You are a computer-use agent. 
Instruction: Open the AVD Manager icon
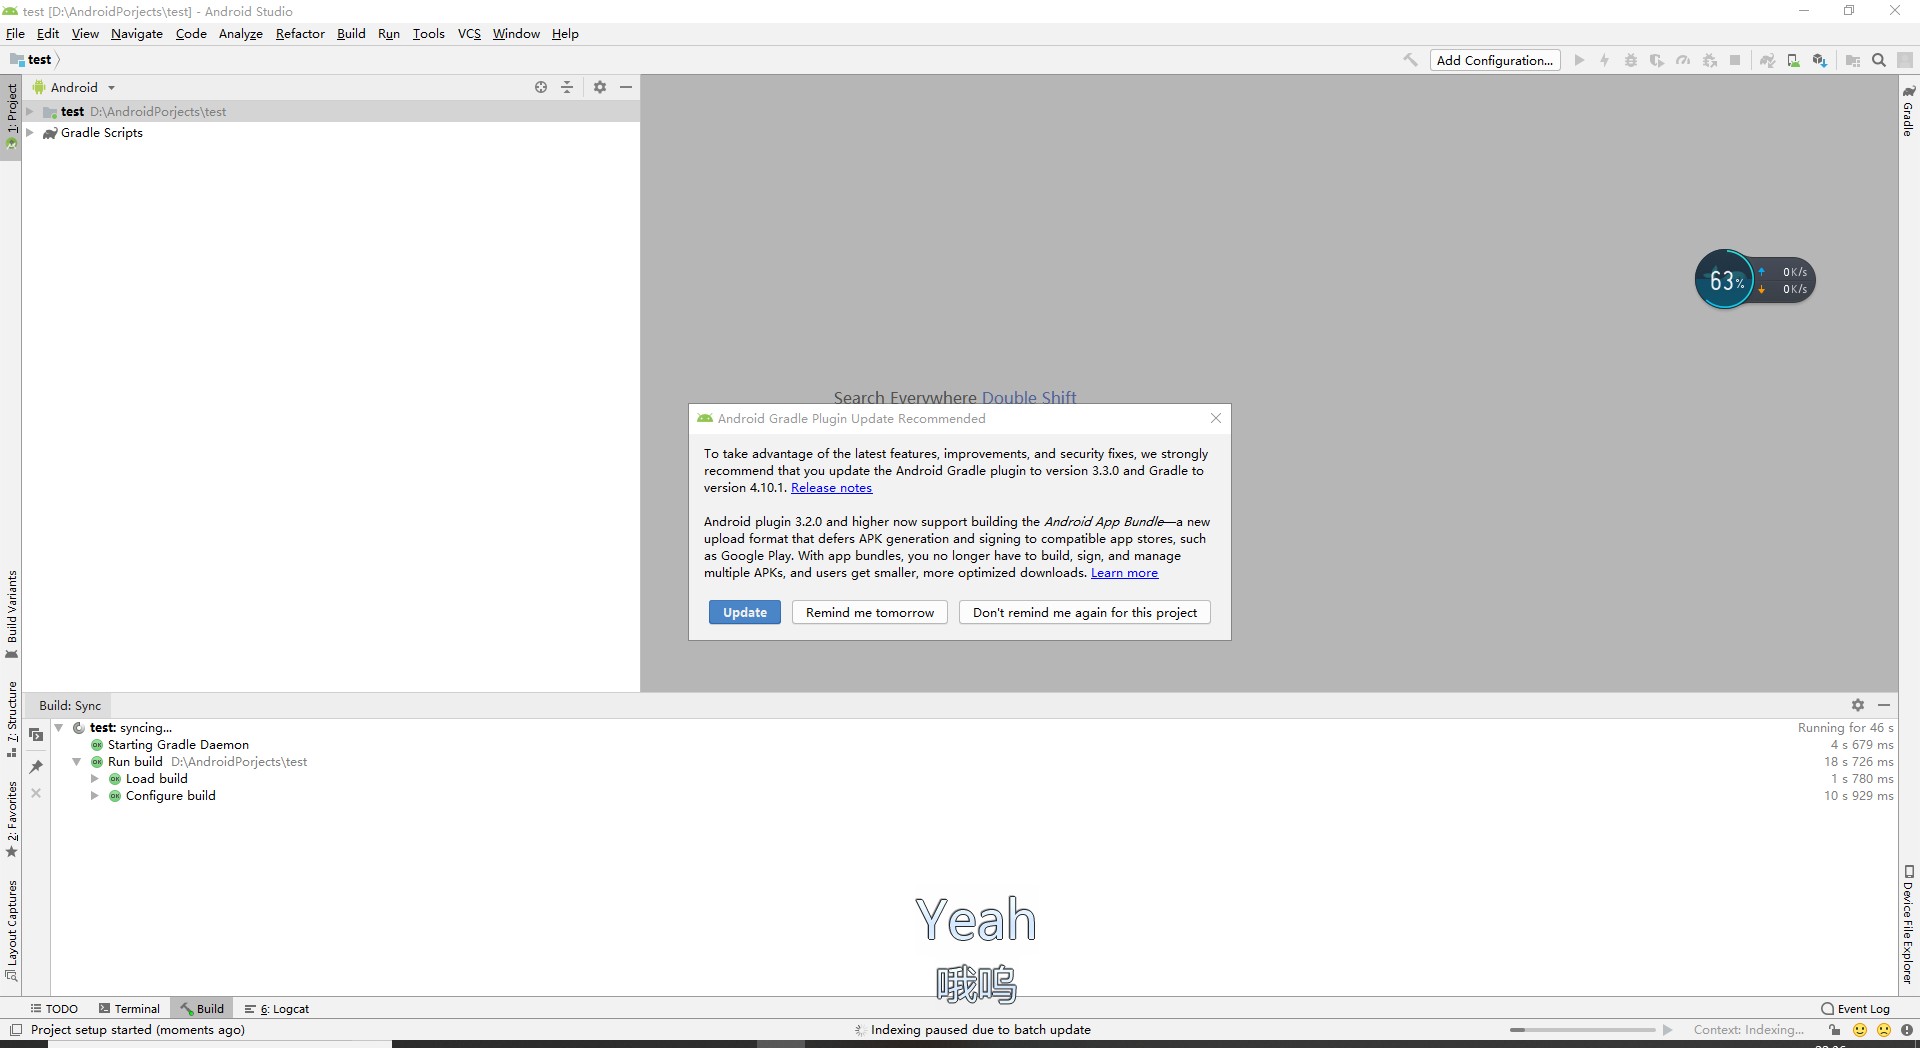coord(1793,60)
